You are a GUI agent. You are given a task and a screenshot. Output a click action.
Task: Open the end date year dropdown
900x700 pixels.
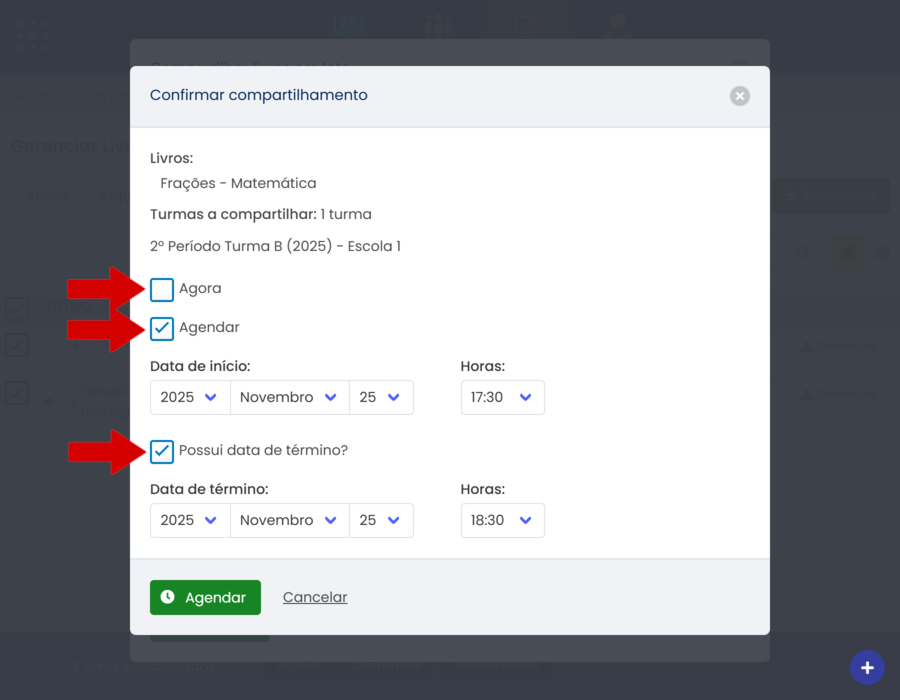(x=189, y=520)
